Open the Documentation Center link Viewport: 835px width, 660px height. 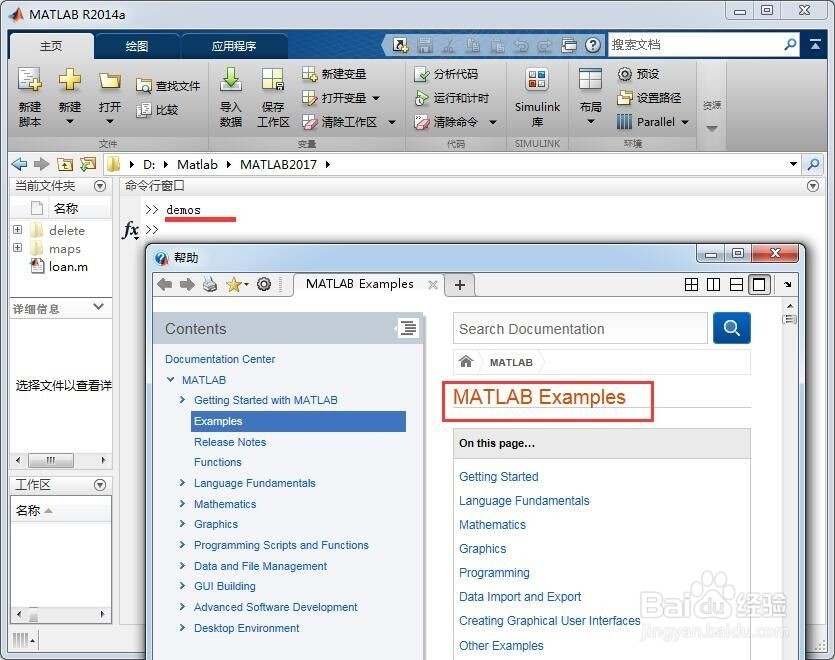pyautogui.click(x=220, y=359)
